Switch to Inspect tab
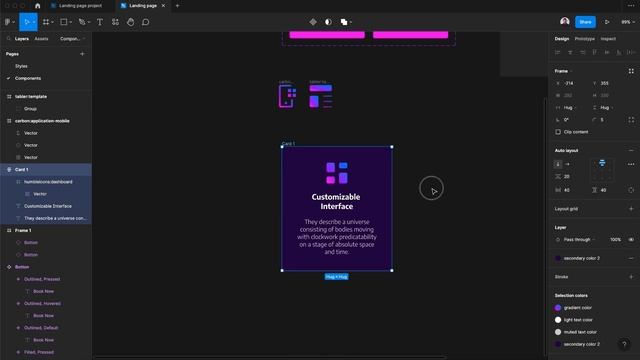Image resolution: width=640 pixels, height=360 pixels. pos(608,39)
